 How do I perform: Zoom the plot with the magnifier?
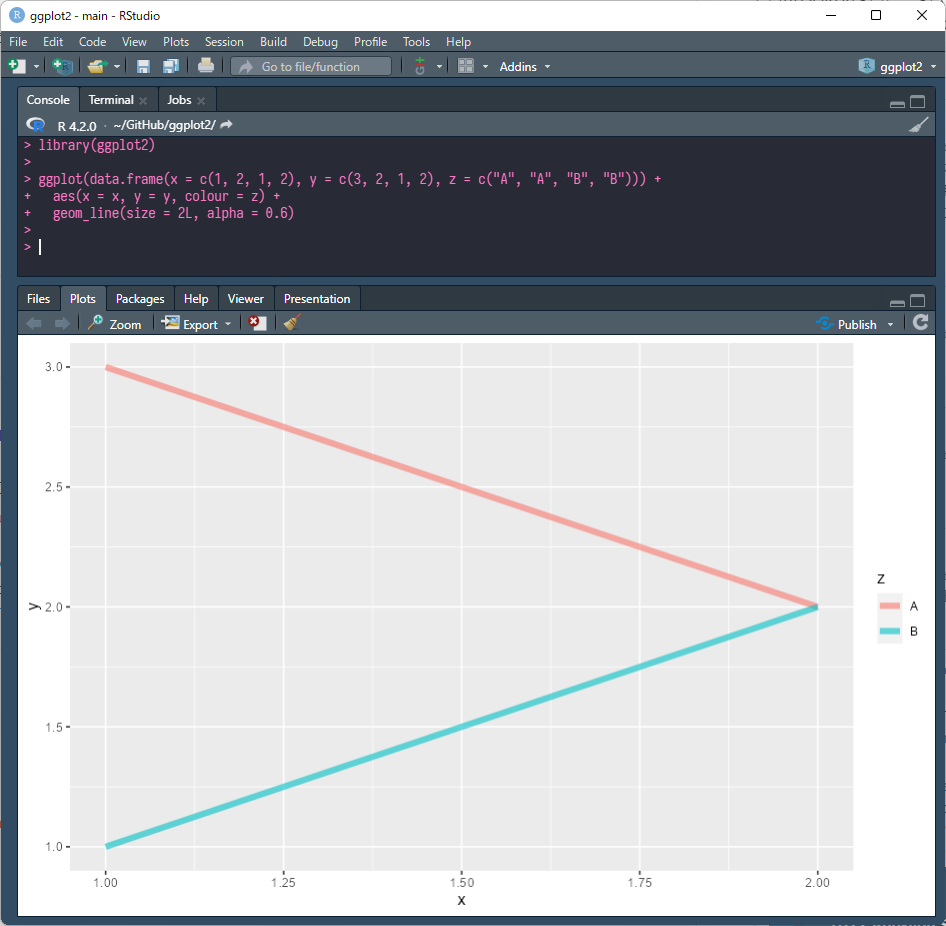[x=114, y=323]
